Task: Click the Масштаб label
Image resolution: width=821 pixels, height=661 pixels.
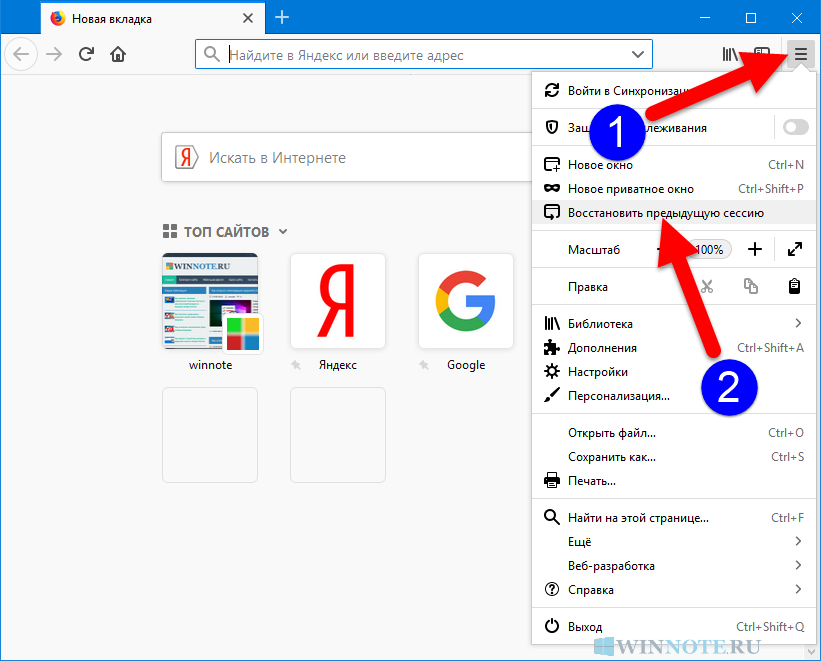Action: 594,250
